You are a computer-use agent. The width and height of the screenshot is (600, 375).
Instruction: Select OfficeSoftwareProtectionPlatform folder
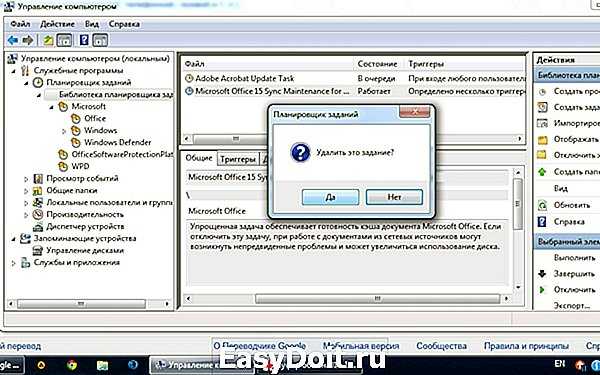pos(122,154)
